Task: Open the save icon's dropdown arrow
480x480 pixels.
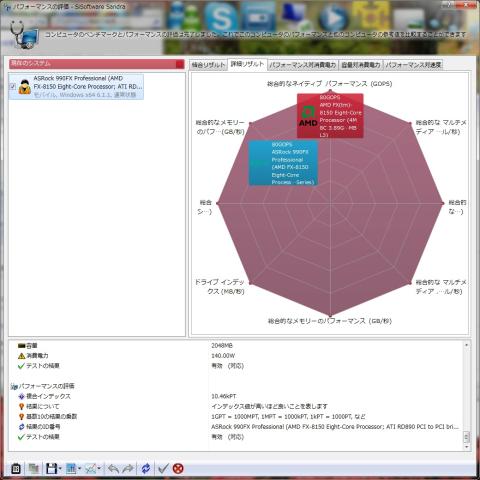Action: (x=60, y=469)
